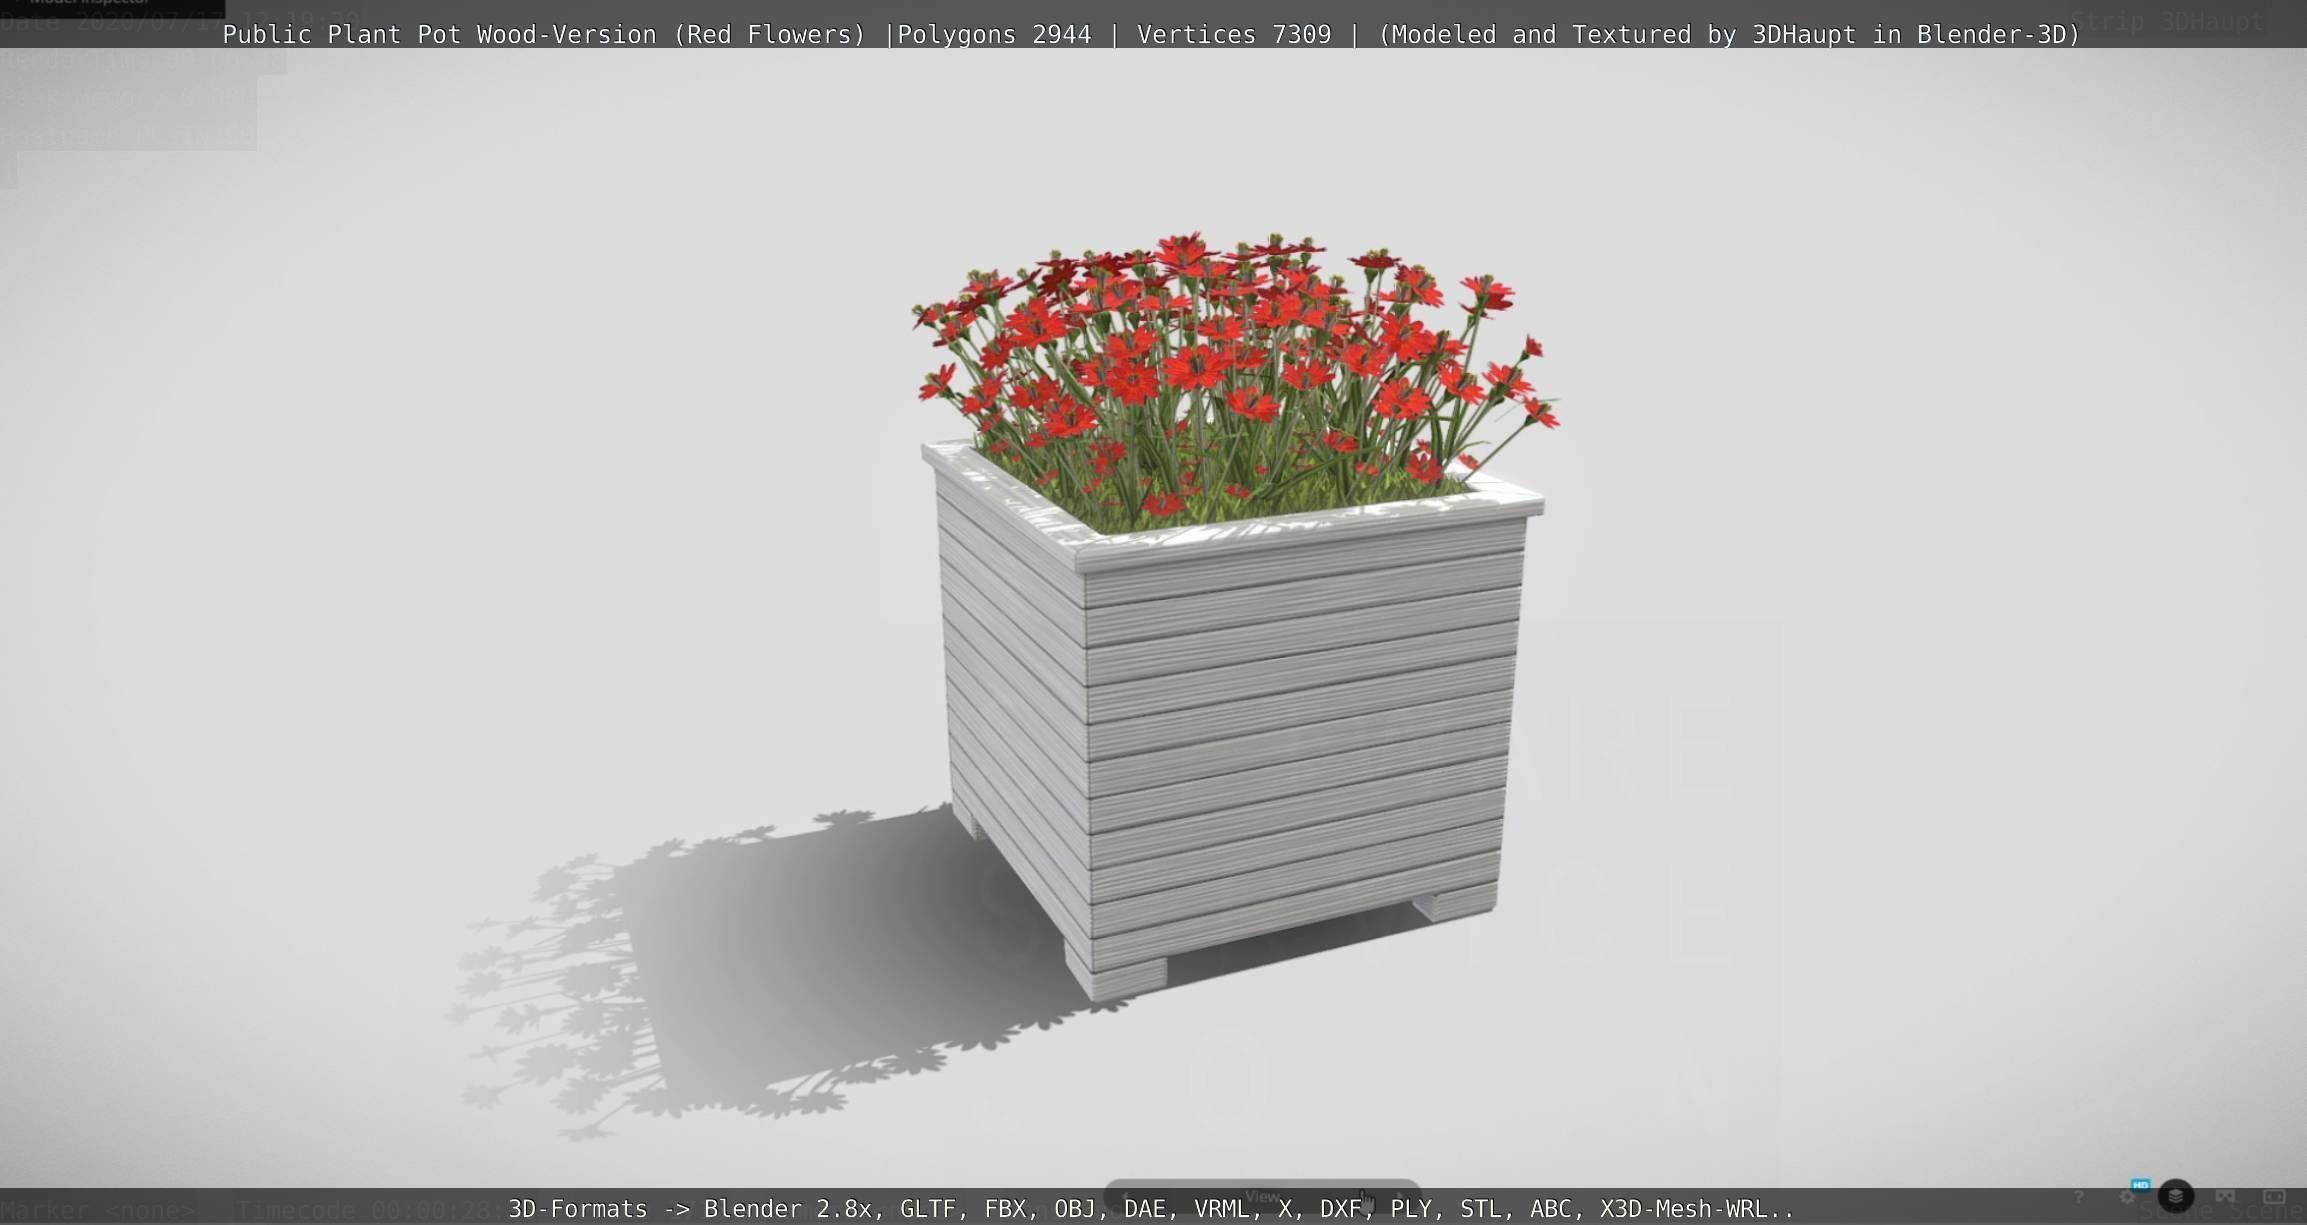2307x1225 pixels.
Task: Click the '3D-Formats -> Blender 2.8x' caption text
Action: 690,1209
